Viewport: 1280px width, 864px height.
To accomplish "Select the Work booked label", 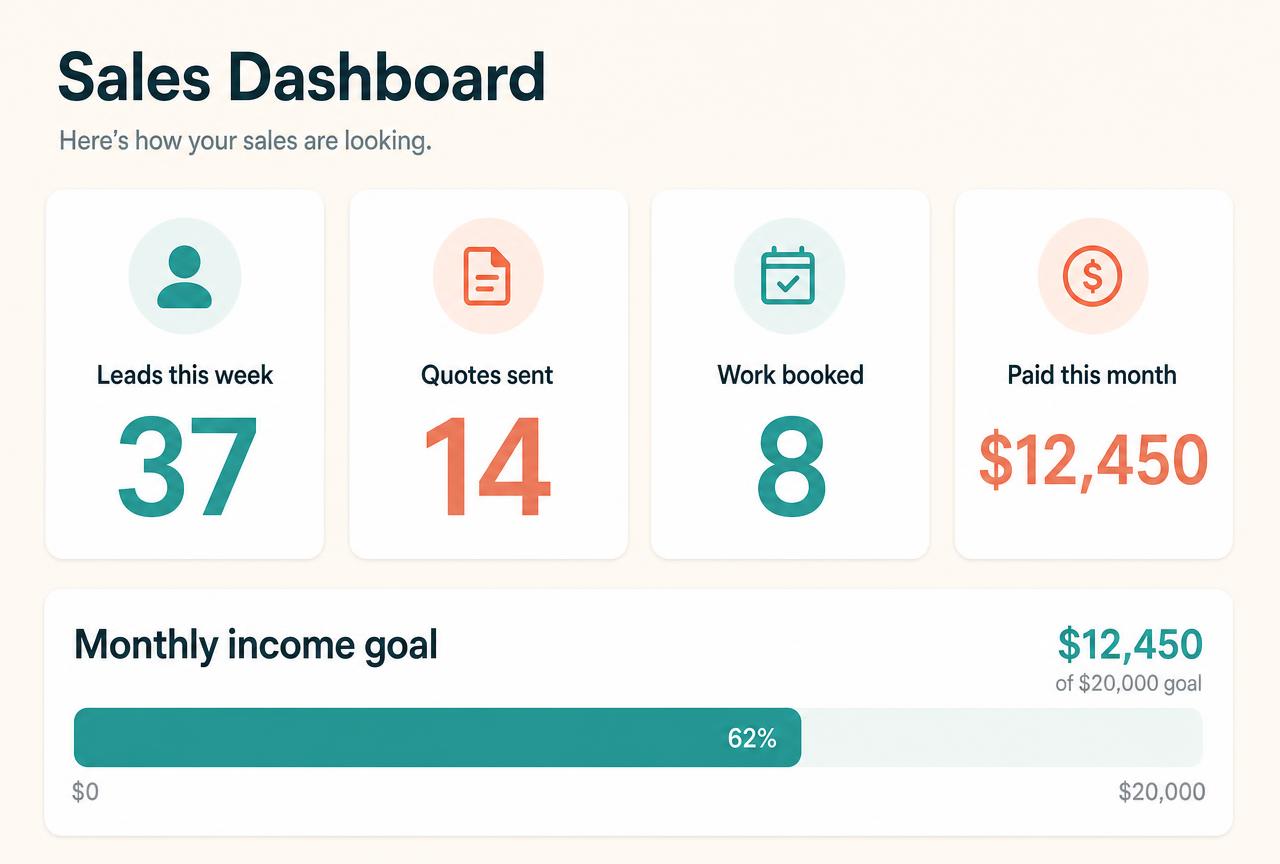I will (790, 375).
